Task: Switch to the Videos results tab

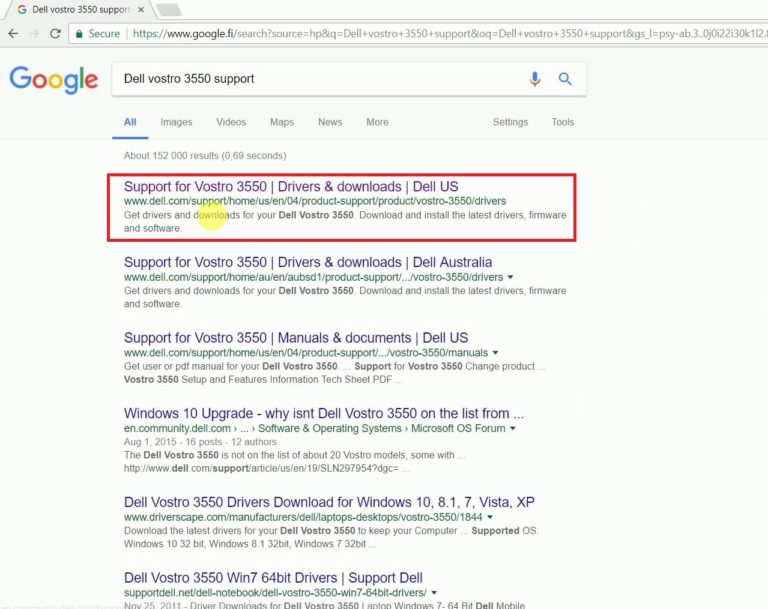Action: tap(231, 122)
